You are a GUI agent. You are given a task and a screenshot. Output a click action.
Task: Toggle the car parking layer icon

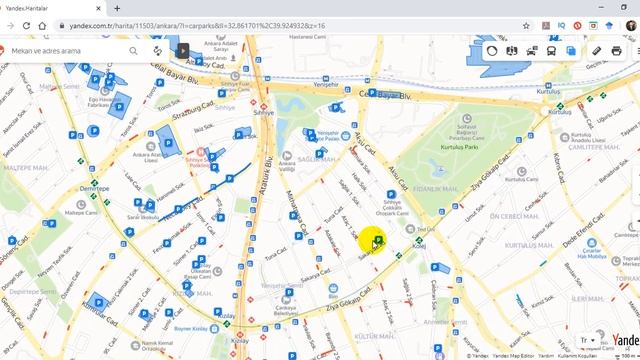(x=531, y=51)
